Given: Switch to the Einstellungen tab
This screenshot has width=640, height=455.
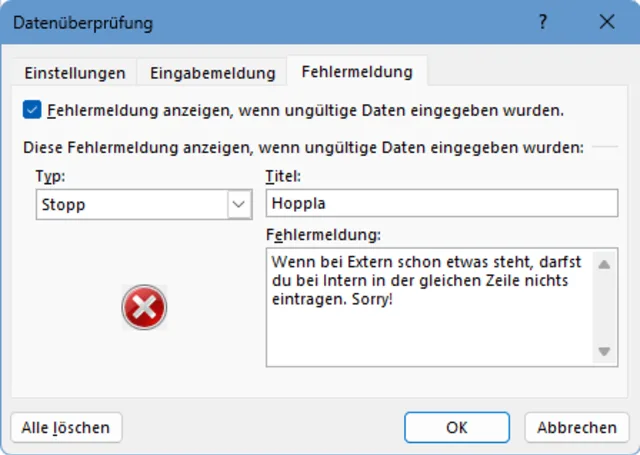Looking at the screenshot, I should pyautogui.click(x=75, y=73).
